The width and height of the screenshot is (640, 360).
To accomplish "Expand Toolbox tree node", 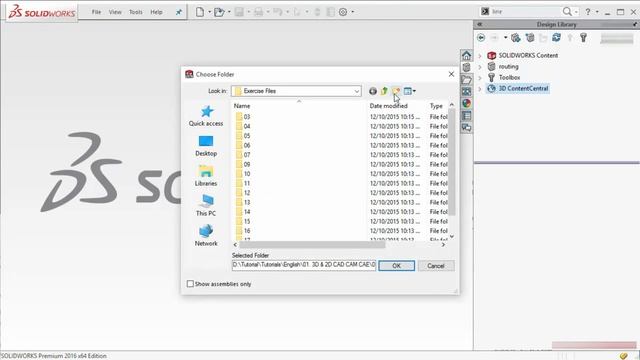I will [x=480, y=78].
